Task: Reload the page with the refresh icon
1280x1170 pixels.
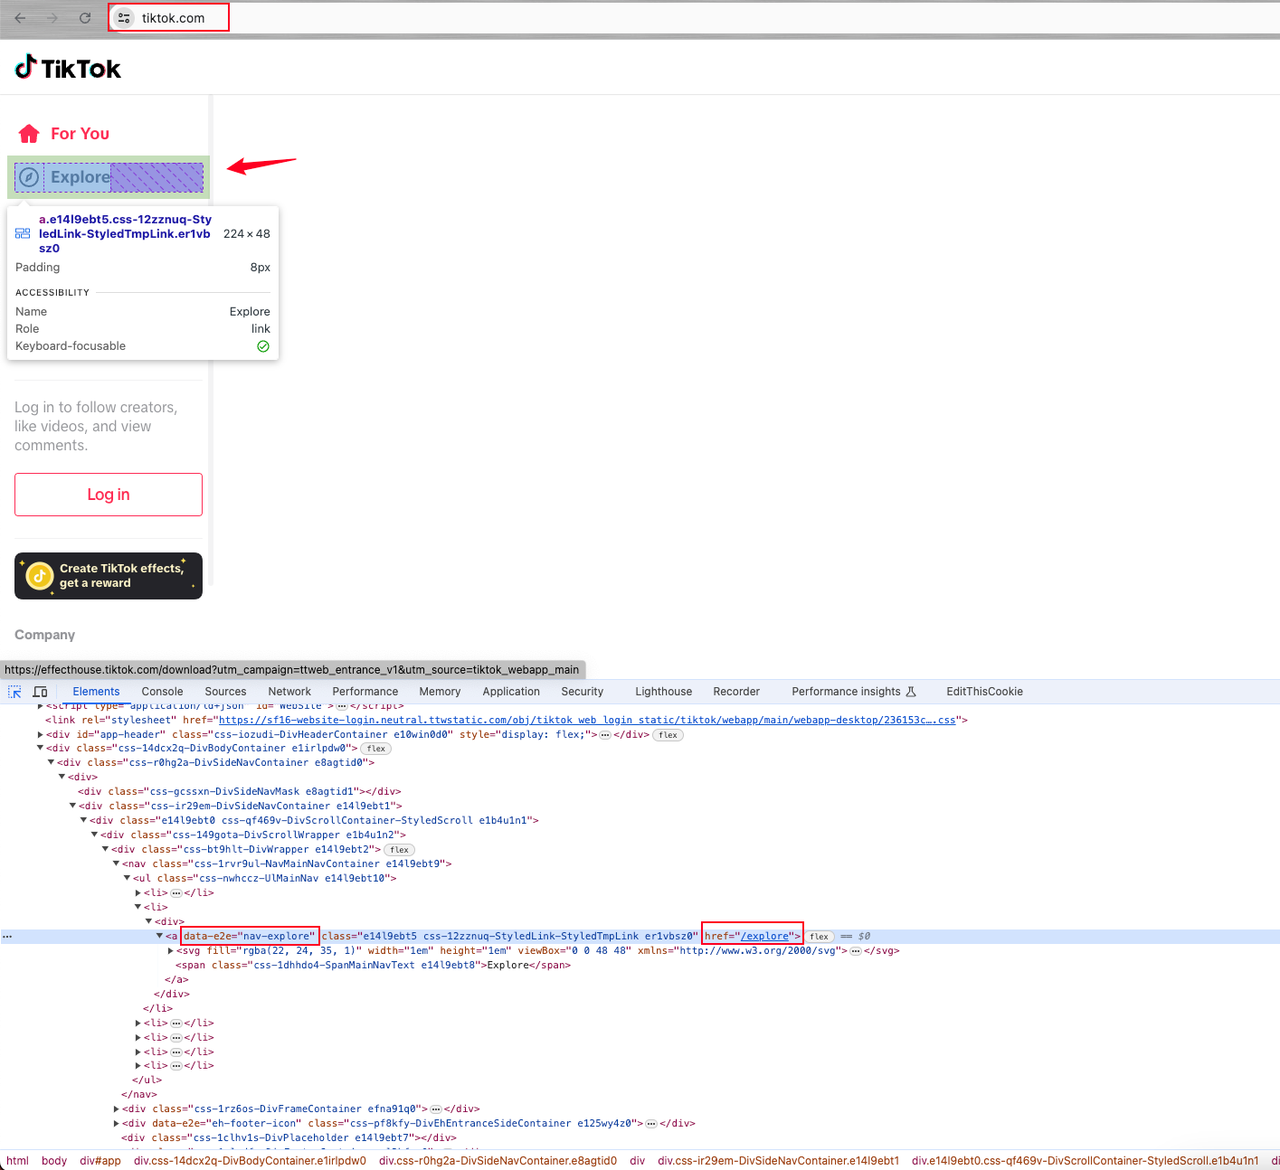Action: [x=85, y=18]
